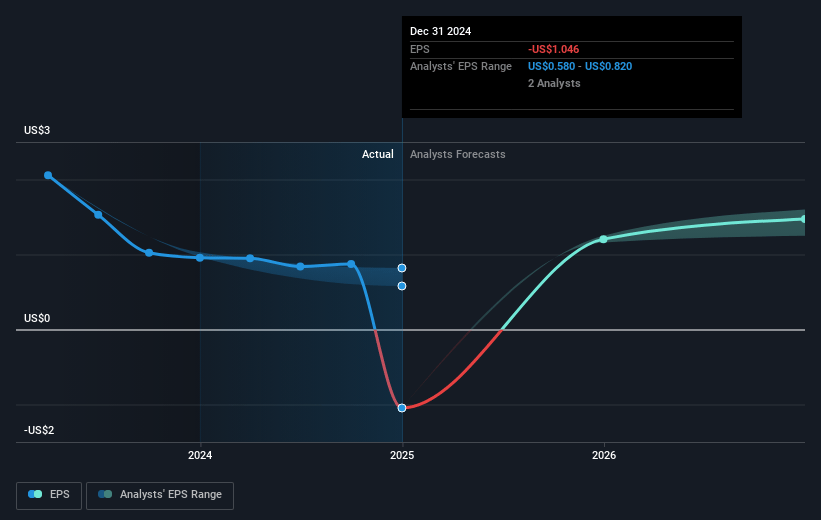Screen dimensions: 821x520
Task: Click the lower analyst range marker at 2025
Action: point(402,286)
